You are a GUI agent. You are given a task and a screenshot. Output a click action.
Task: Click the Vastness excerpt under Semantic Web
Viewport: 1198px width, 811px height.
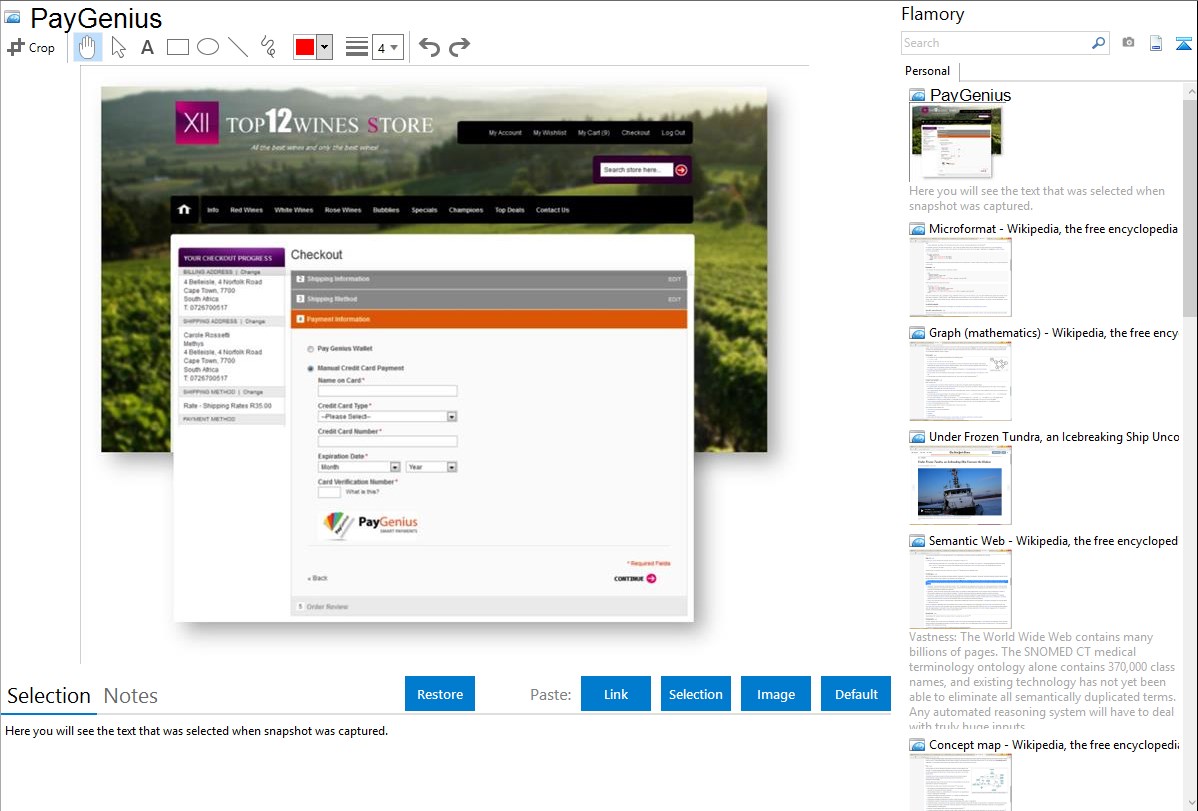click(1042, 681)
